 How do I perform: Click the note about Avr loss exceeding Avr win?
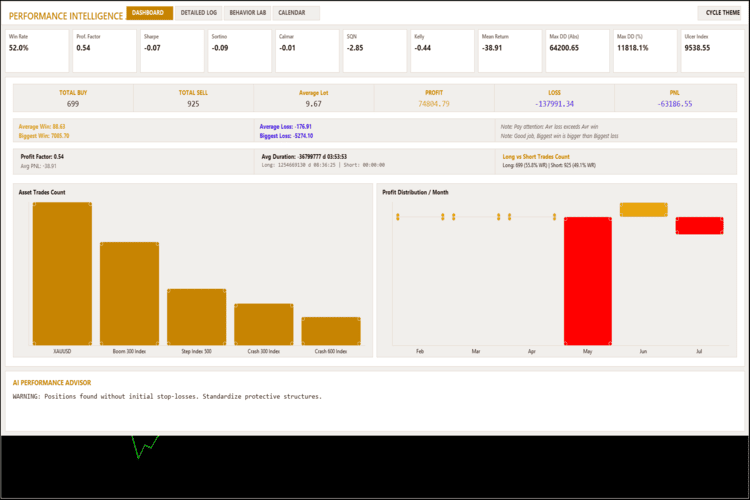pos(549,127)
